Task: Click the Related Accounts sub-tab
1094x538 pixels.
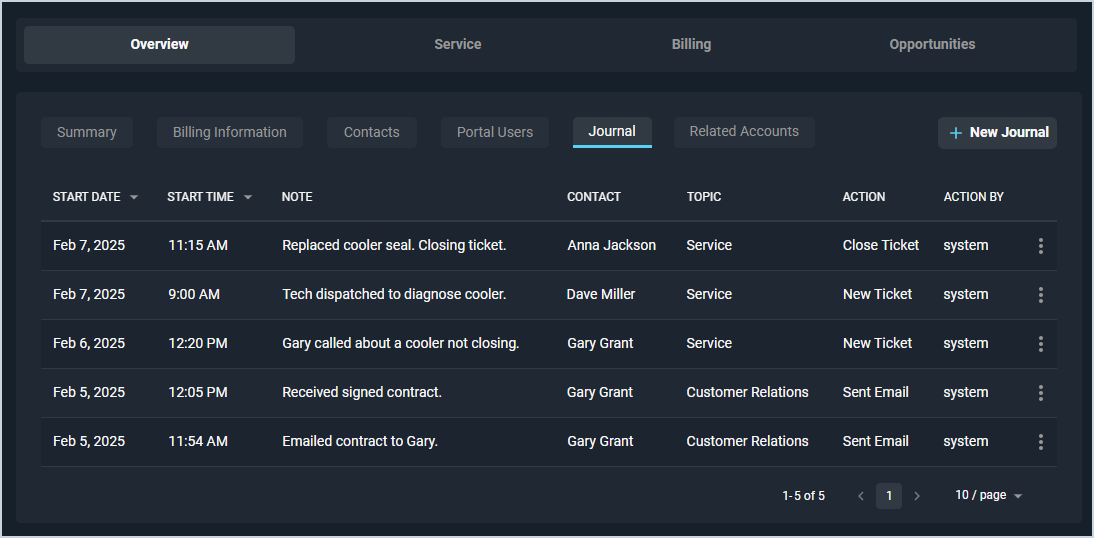Action: pos(744,132)
